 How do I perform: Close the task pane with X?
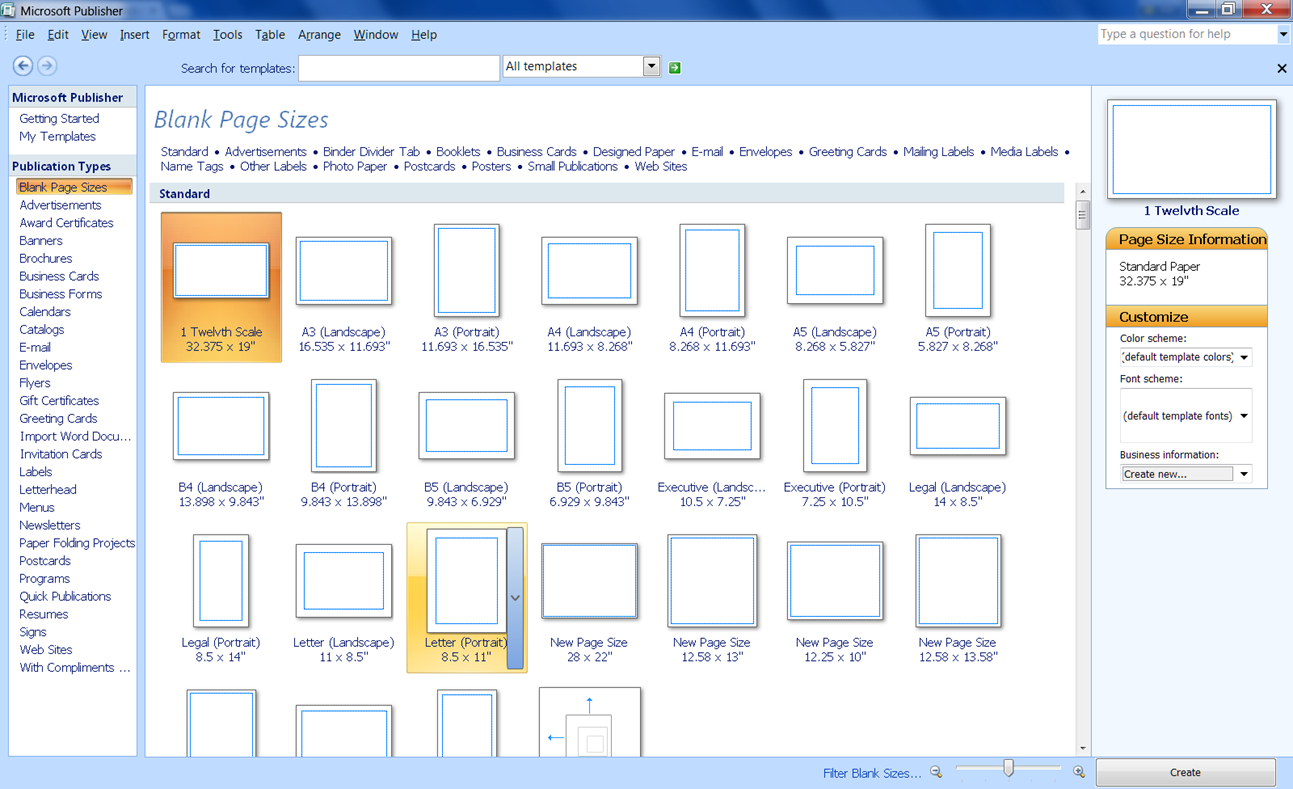pos(1282,68)
